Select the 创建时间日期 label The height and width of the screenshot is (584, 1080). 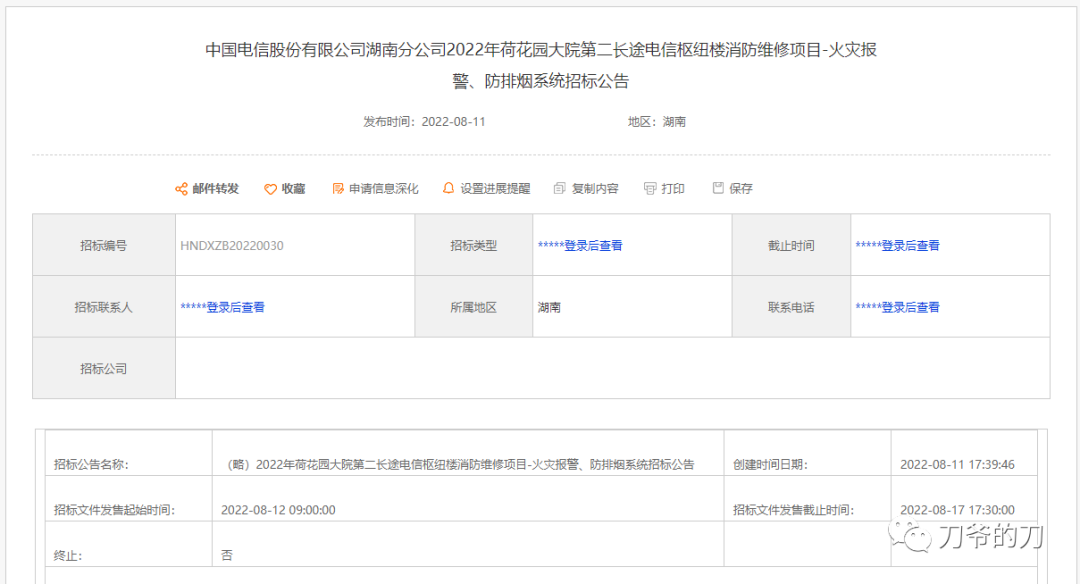point(770,465)
